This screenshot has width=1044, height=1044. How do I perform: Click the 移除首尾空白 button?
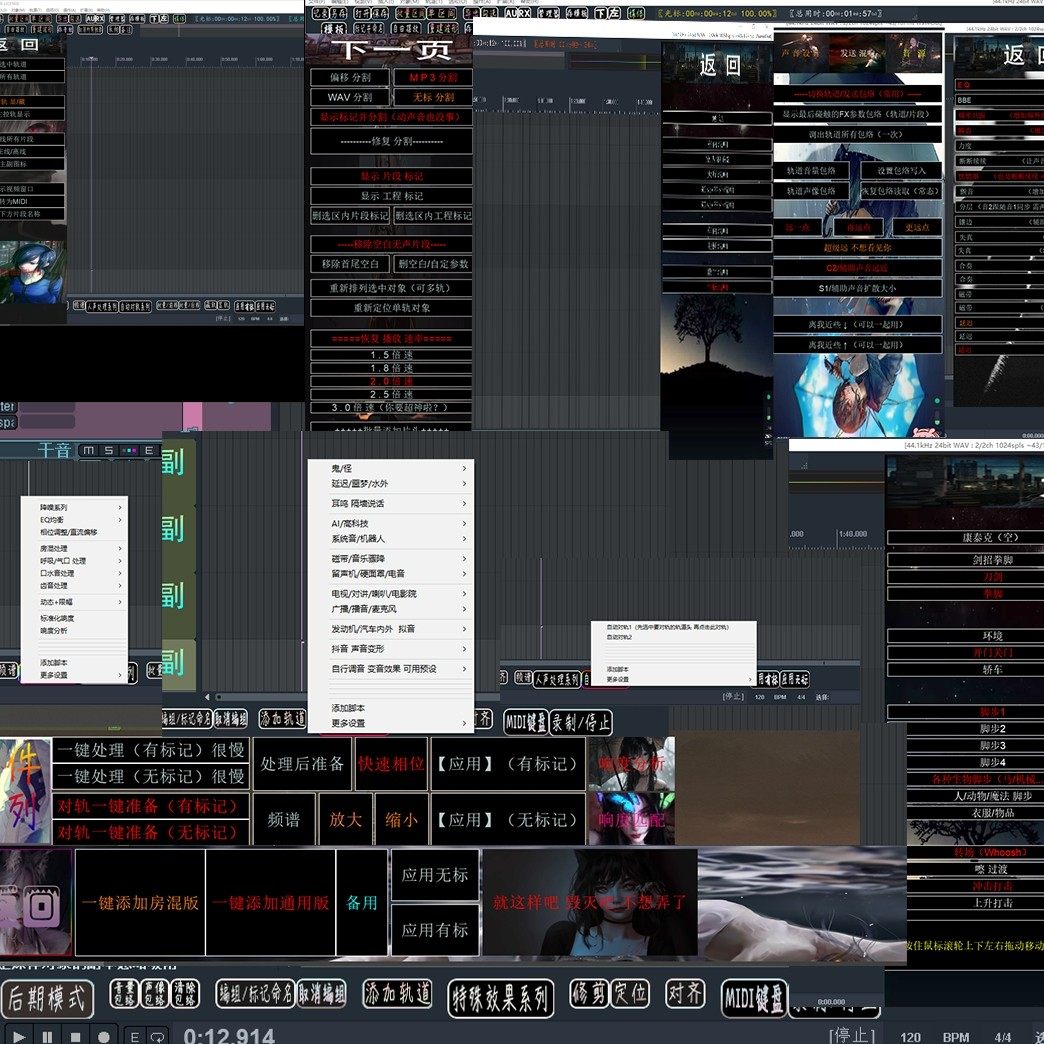coord(350,264)
